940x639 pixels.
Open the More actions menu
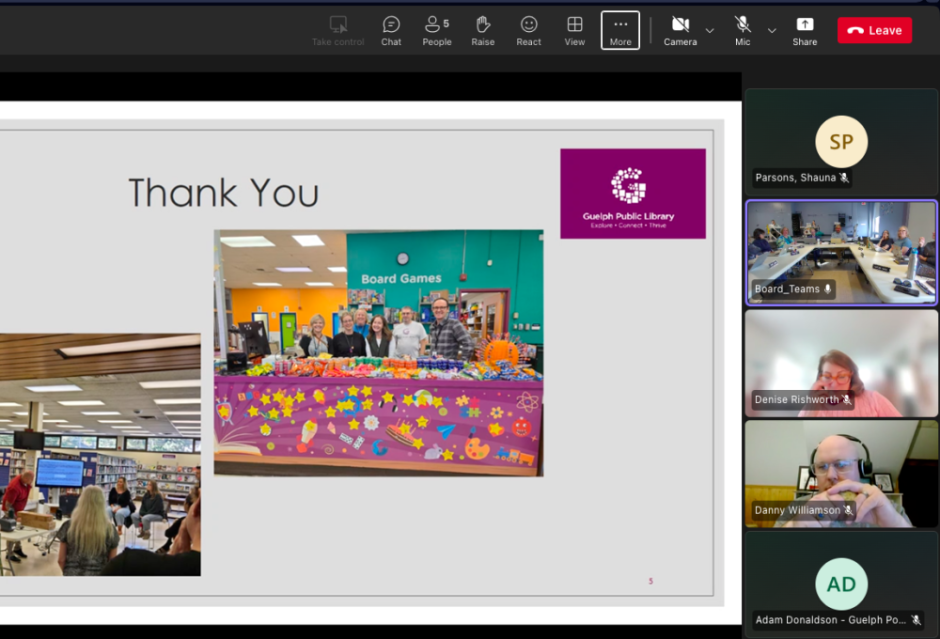620,30
